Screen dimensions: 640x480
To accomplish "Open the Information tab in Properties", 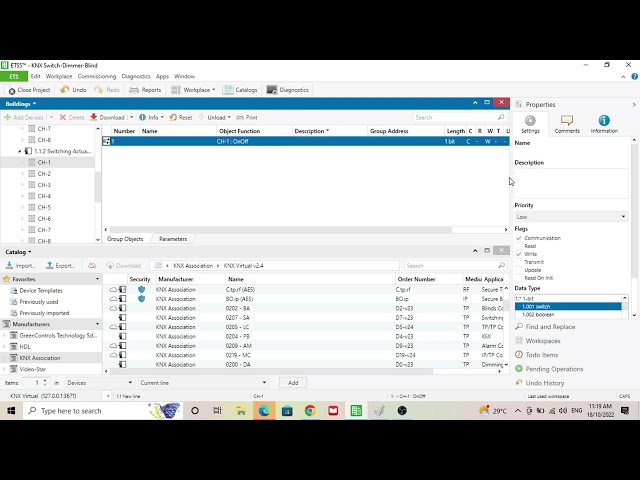I will [604, 124].
